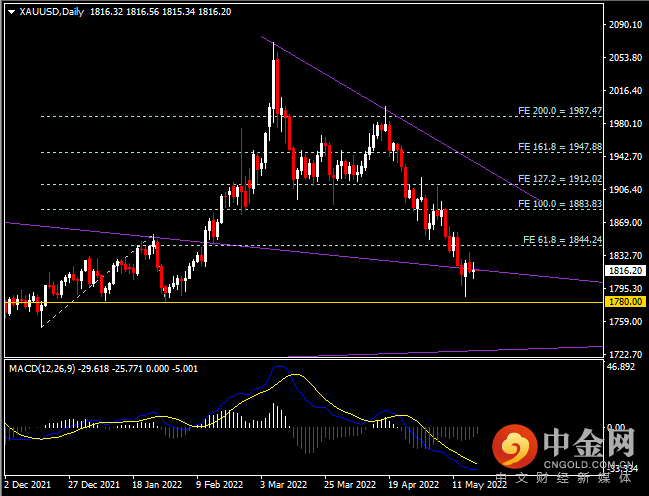
Task: Select the FE 100.0 = 1883.83 label
Action: [x=560, y=204]
